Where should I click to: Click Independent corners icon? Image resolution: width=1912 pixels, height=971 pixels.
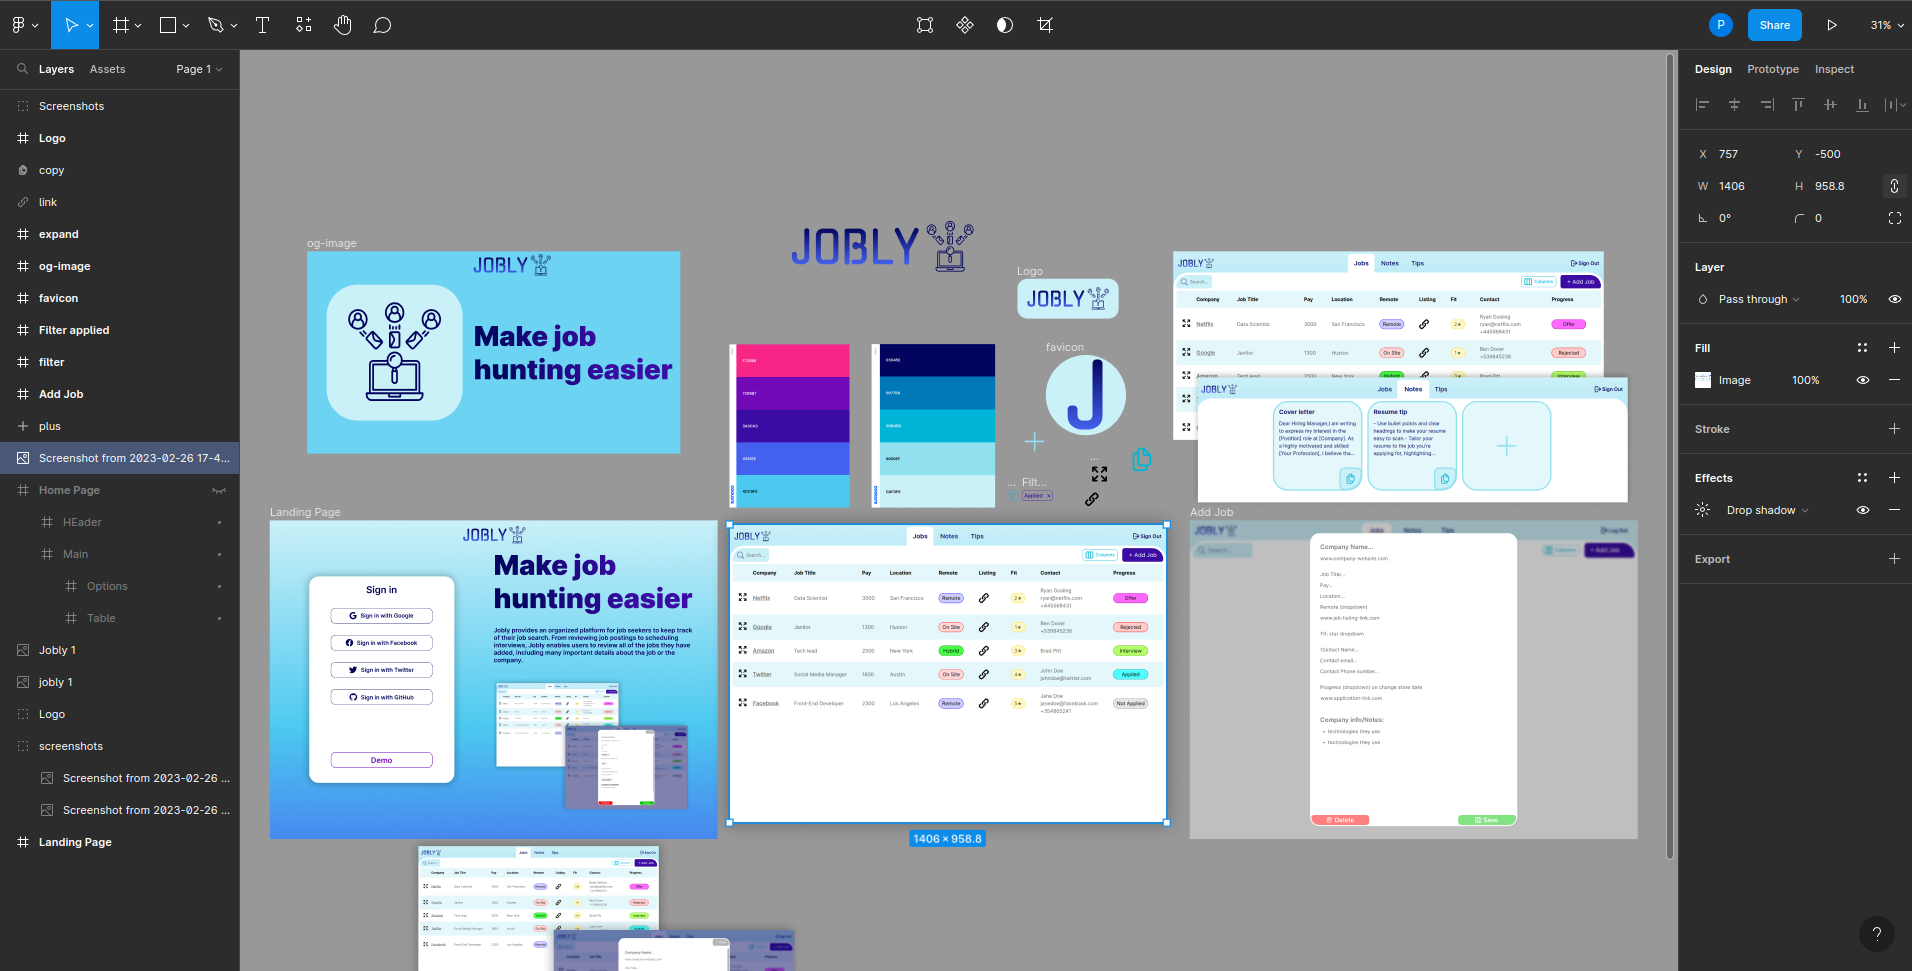coord(1894,218)
